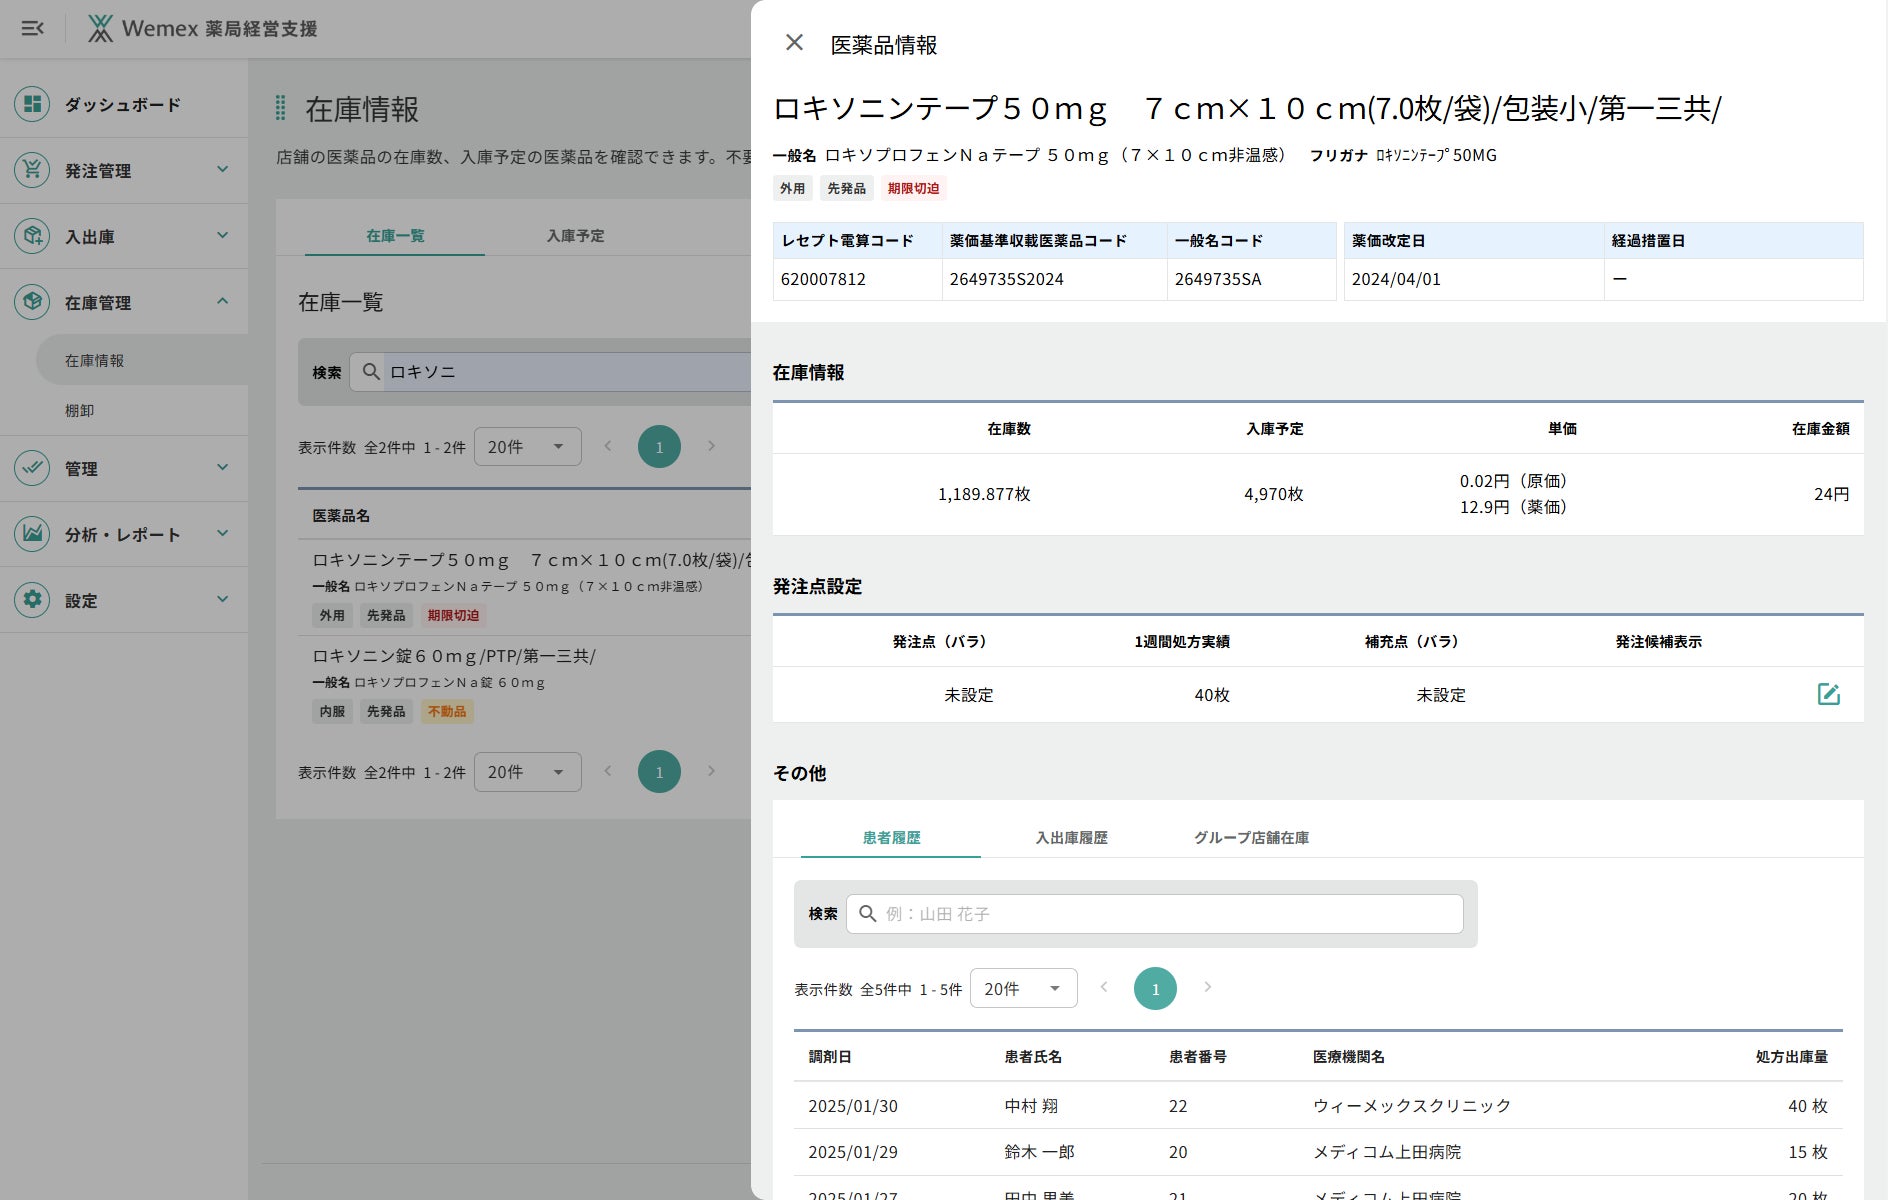Expand the 分析・レポート menu chevron
The height and width of the screenshot is (1200, 1888).
click(x=222, y=533)
